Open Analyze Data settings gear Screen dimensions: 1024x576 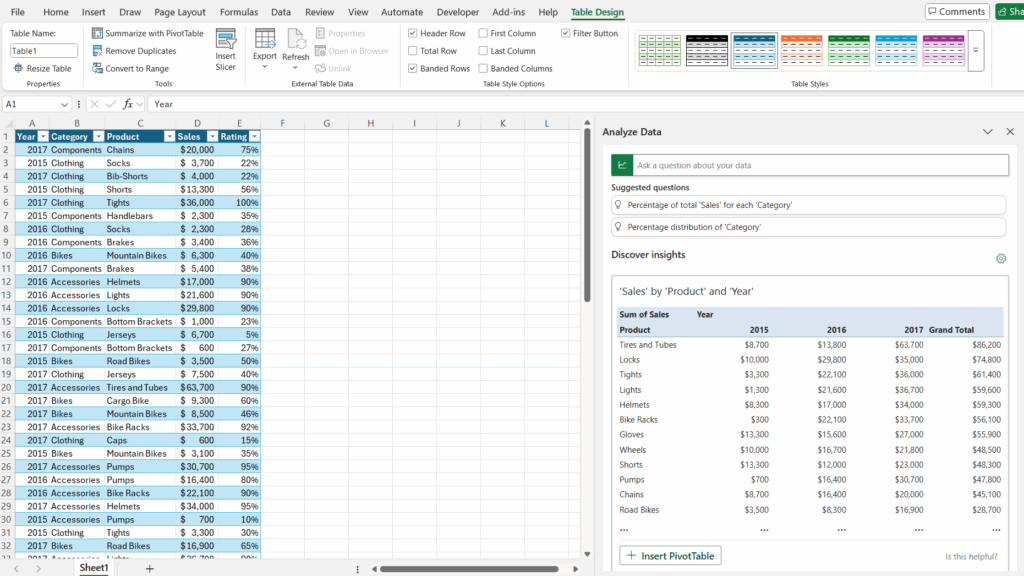1001,258
